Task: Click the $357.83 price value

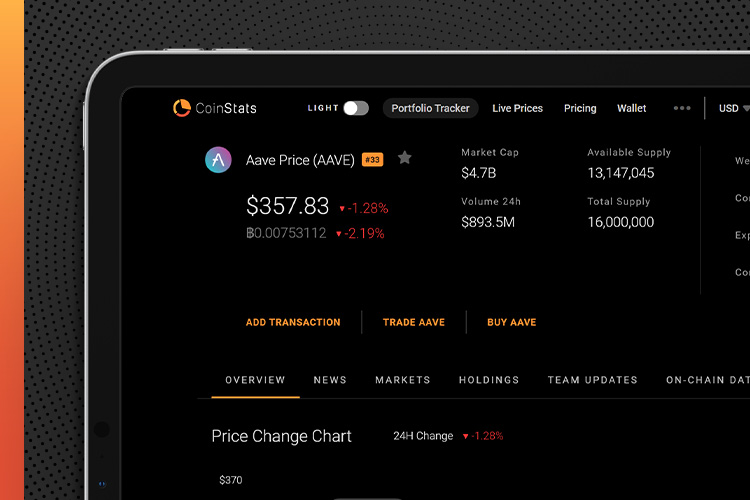Action: pos(287,206)
